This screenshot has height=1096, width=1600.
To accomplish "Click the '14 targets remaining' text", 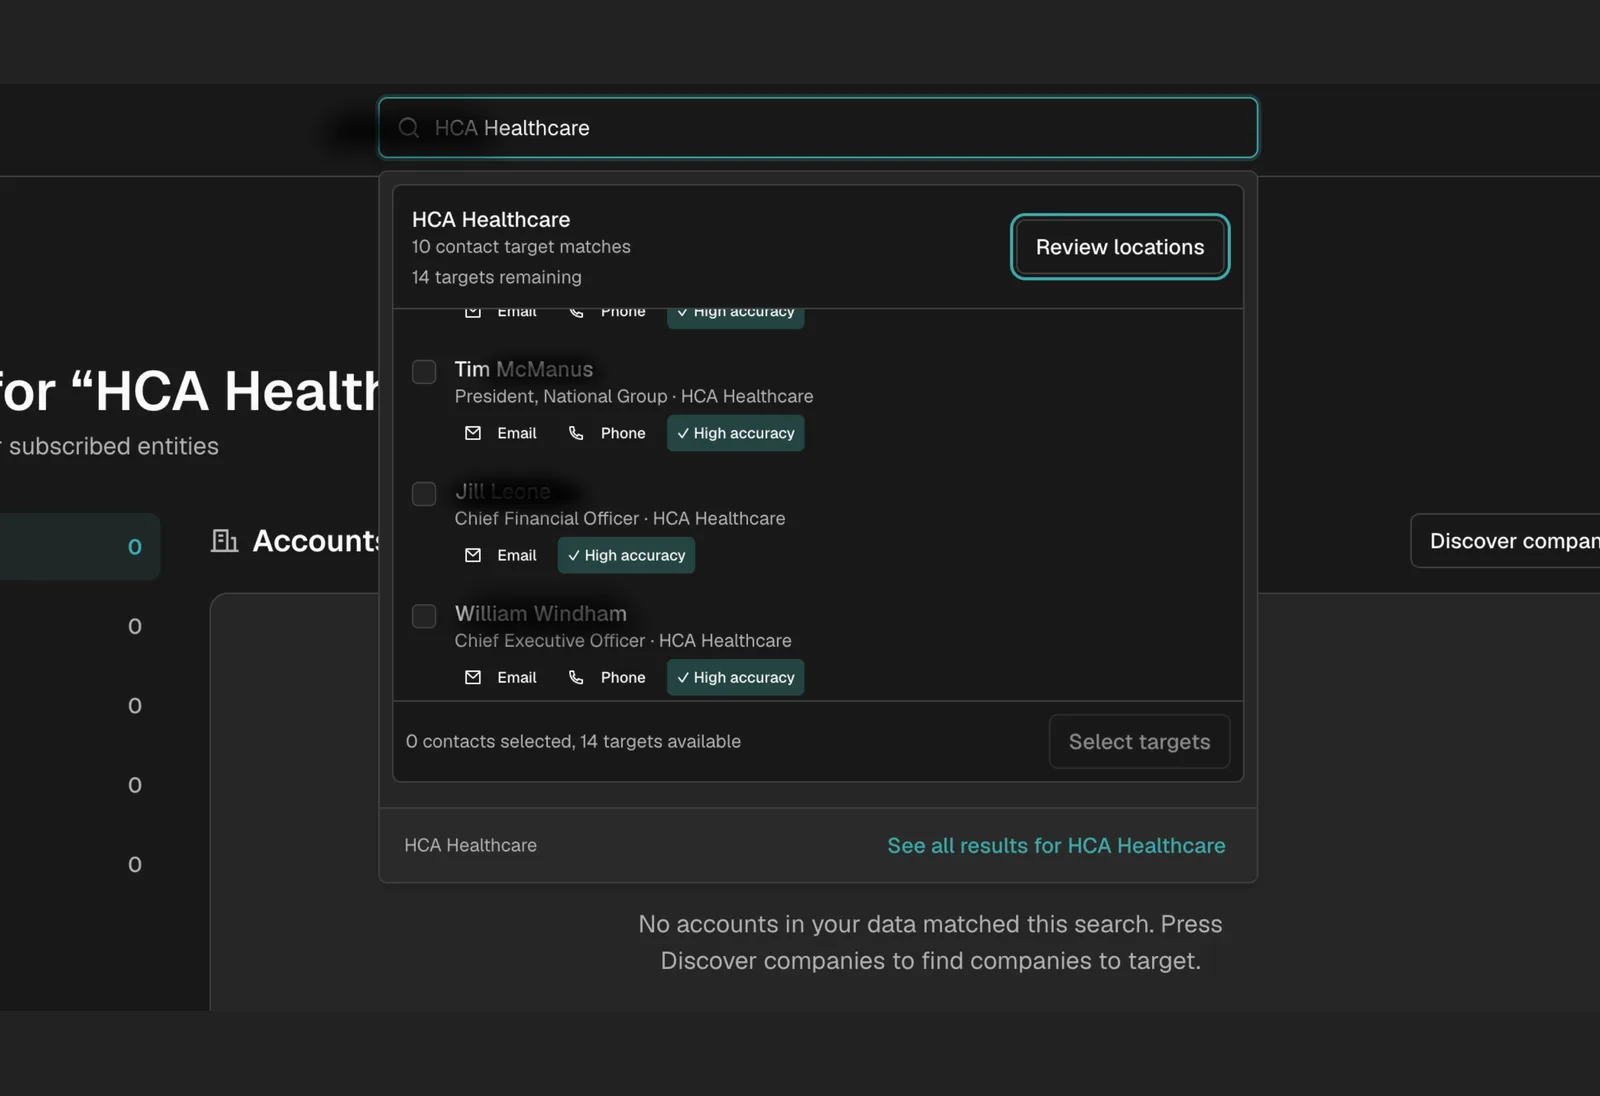I will [x=496, y=277].
